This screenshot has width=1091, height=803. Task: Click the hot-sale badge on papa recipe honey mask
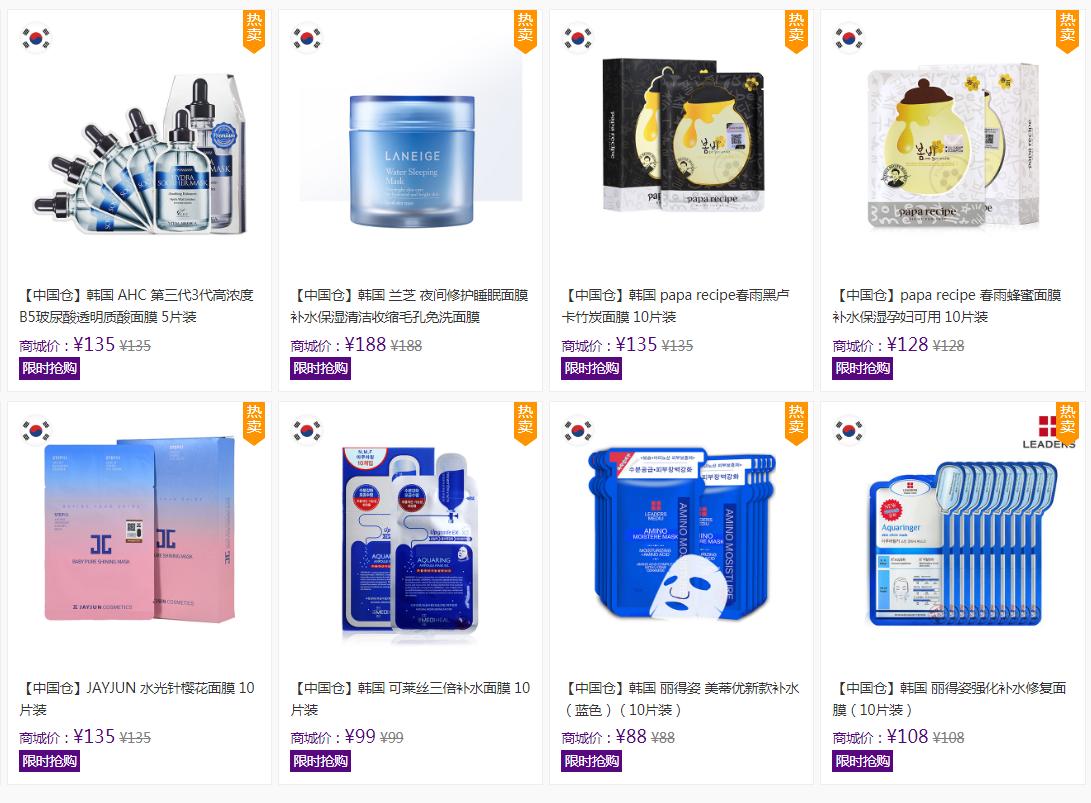click(x=1067, y=31)
